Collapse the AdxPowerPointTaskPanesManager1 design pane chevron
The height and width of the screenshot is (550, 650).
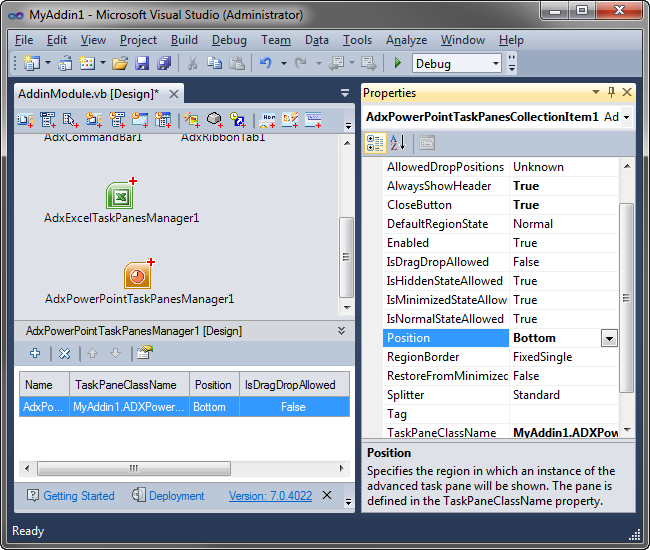coord(341,331)
